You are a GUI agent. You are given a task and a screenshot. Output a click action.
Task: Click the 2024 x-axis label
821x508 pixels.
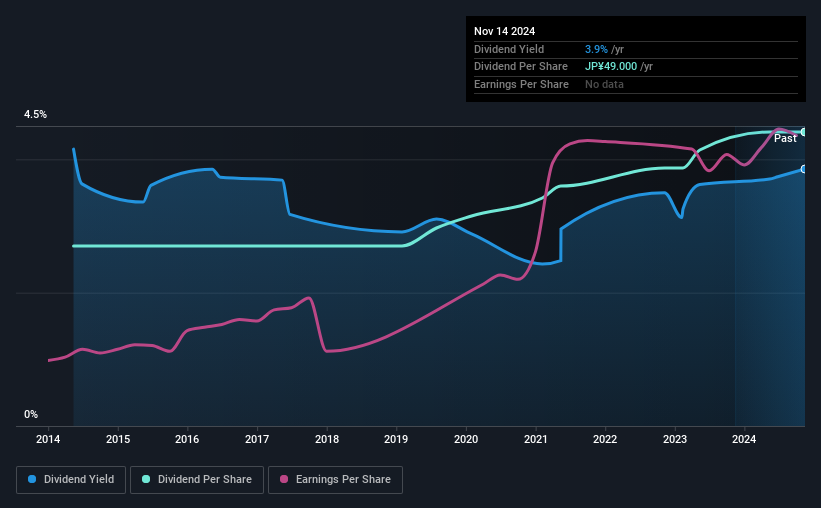[x=744, y=439]
